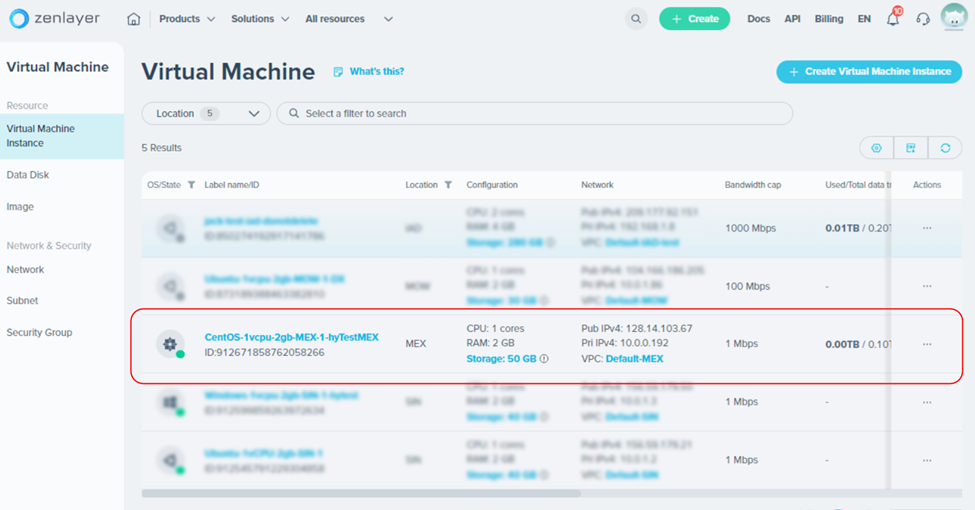Screen dimensions: 975x510
Task: Click the Pri IPv4: 10.0.0.192 text
Action: (625, 343)
